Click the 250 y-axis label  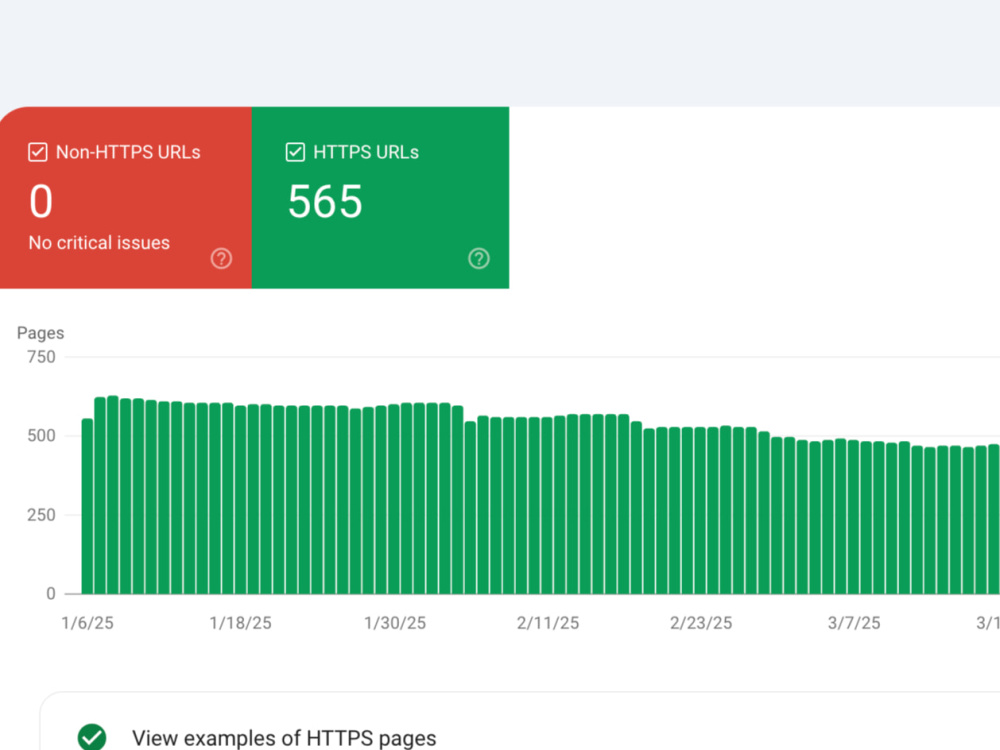pos(41,515)
